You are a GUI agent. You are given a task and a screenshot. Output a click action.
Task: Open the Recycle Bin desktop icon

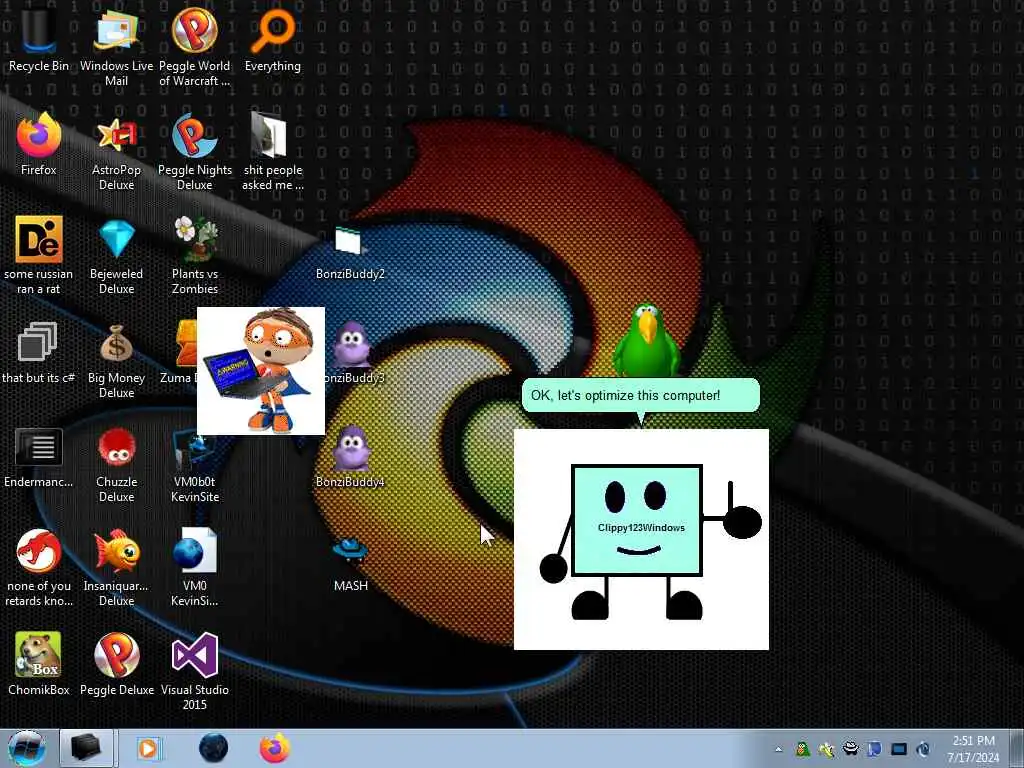coord(39,39)
